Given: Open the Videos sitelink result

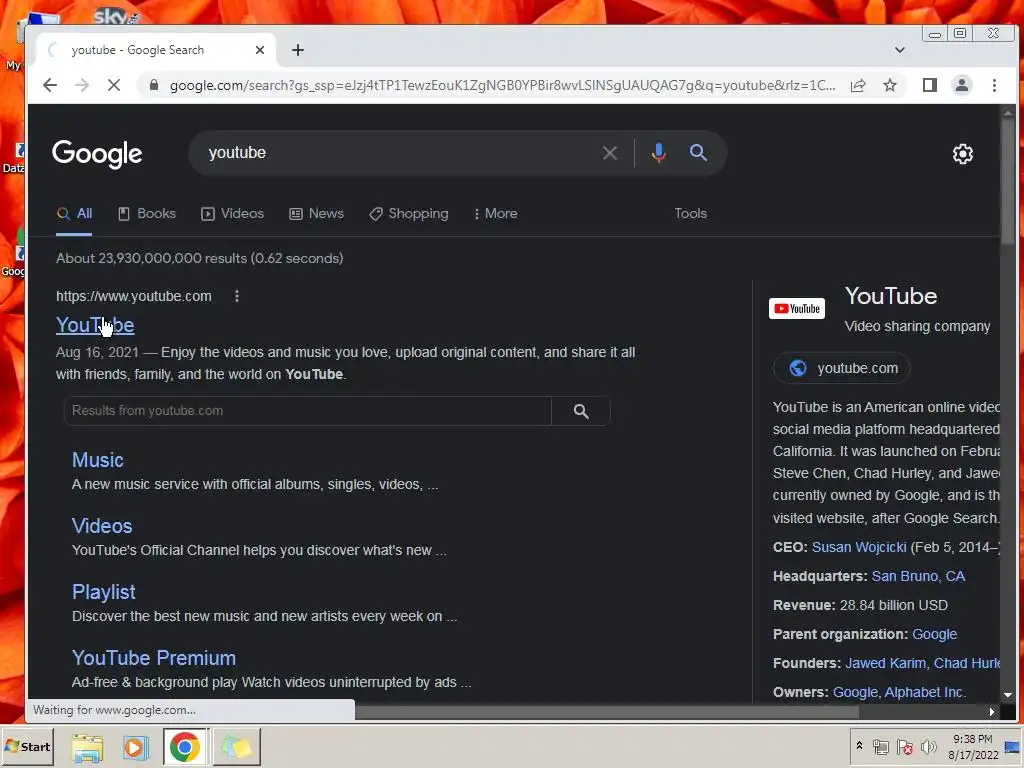Looking at the screenshot, I should (102, 526).
